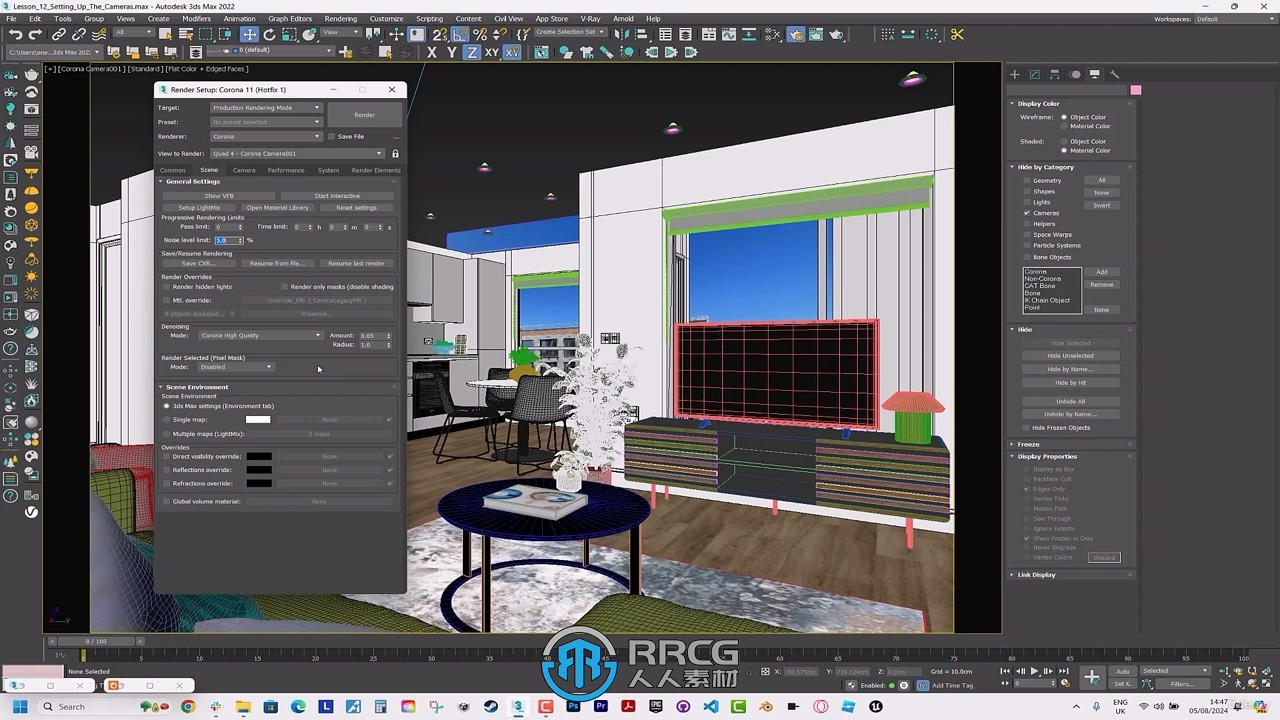Click Unhide All button

tap(1071, 401)
